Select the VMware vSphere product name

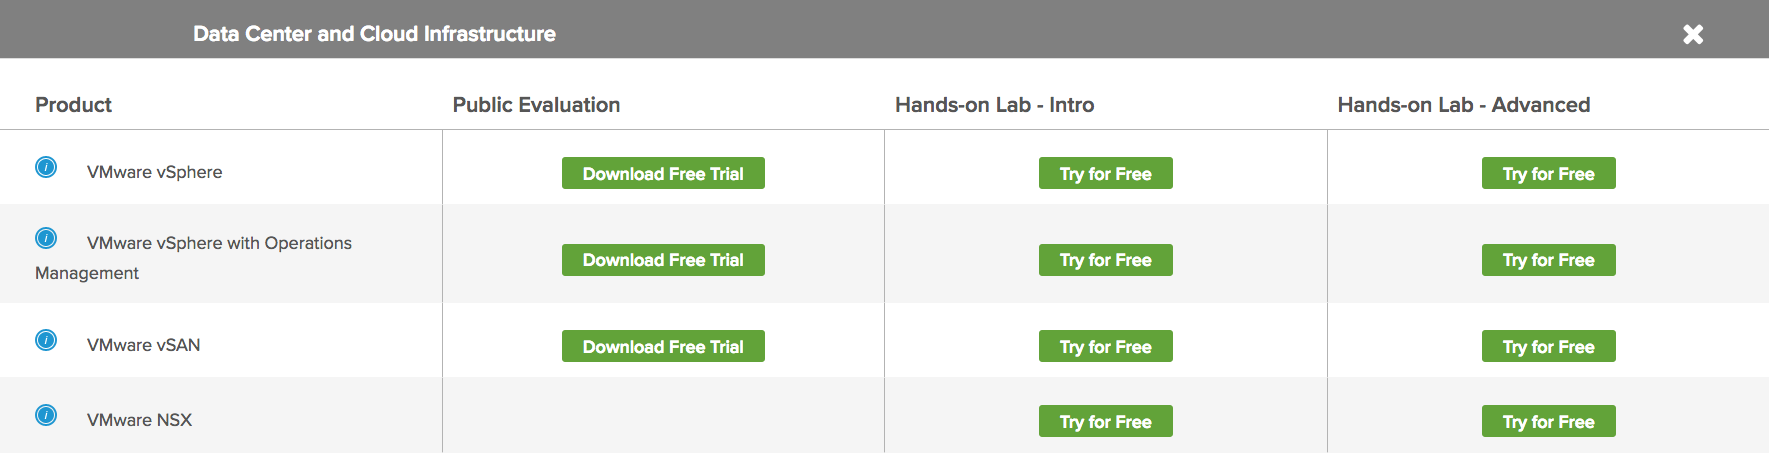(155, 172)
